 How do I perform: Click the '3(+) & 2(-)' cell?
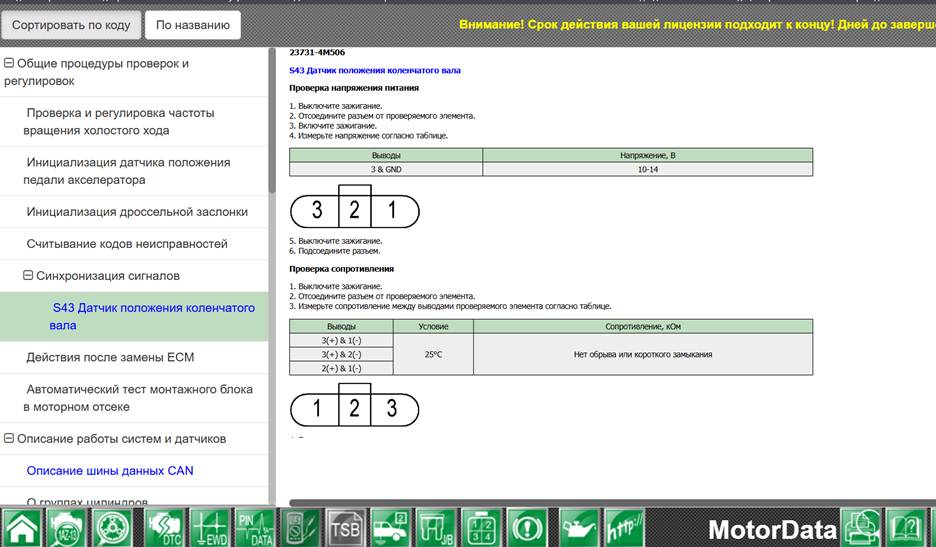[x=341, y=354]
